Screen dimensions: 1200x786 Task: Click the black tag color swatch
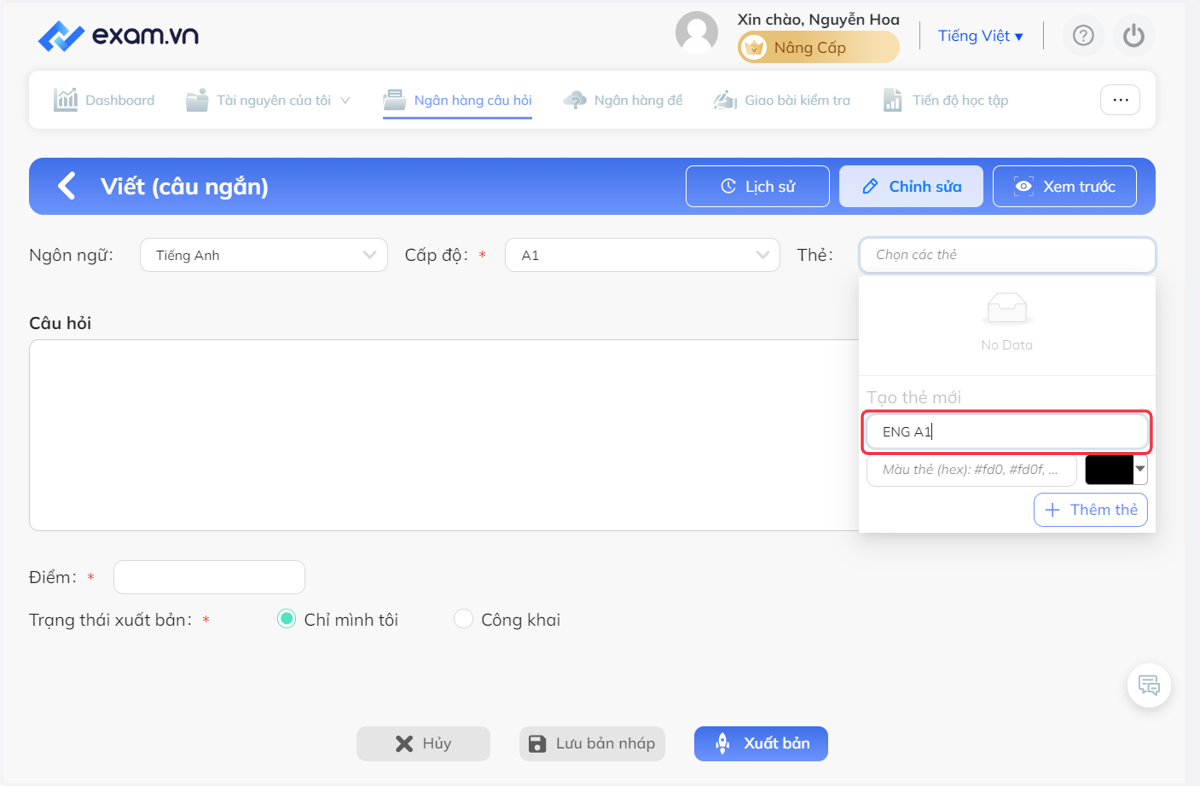click(x=1109, y=470)
